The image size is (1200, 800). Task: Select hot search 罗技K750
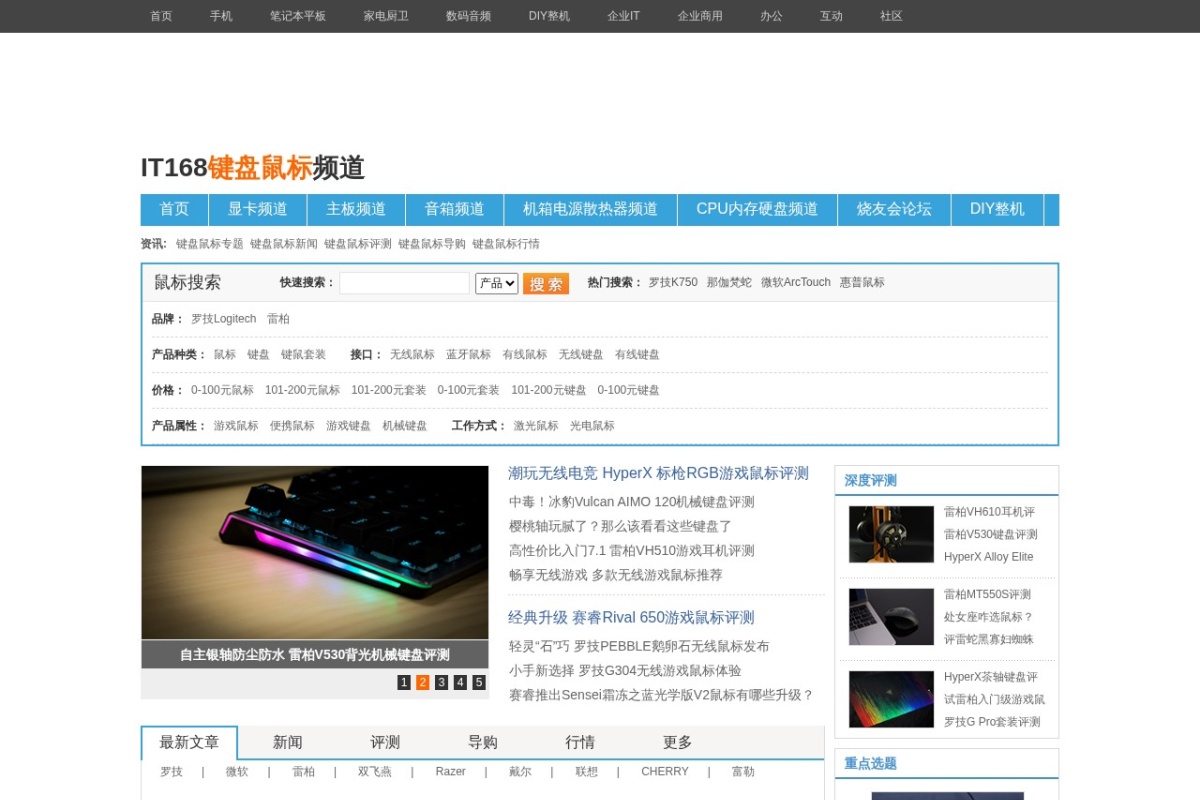click(x=673, y=283)
